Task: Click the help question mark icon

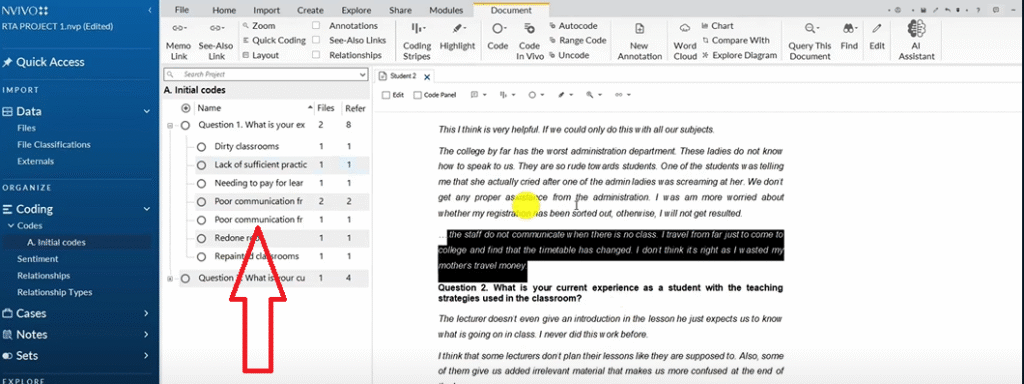Action: click(978, 10)
